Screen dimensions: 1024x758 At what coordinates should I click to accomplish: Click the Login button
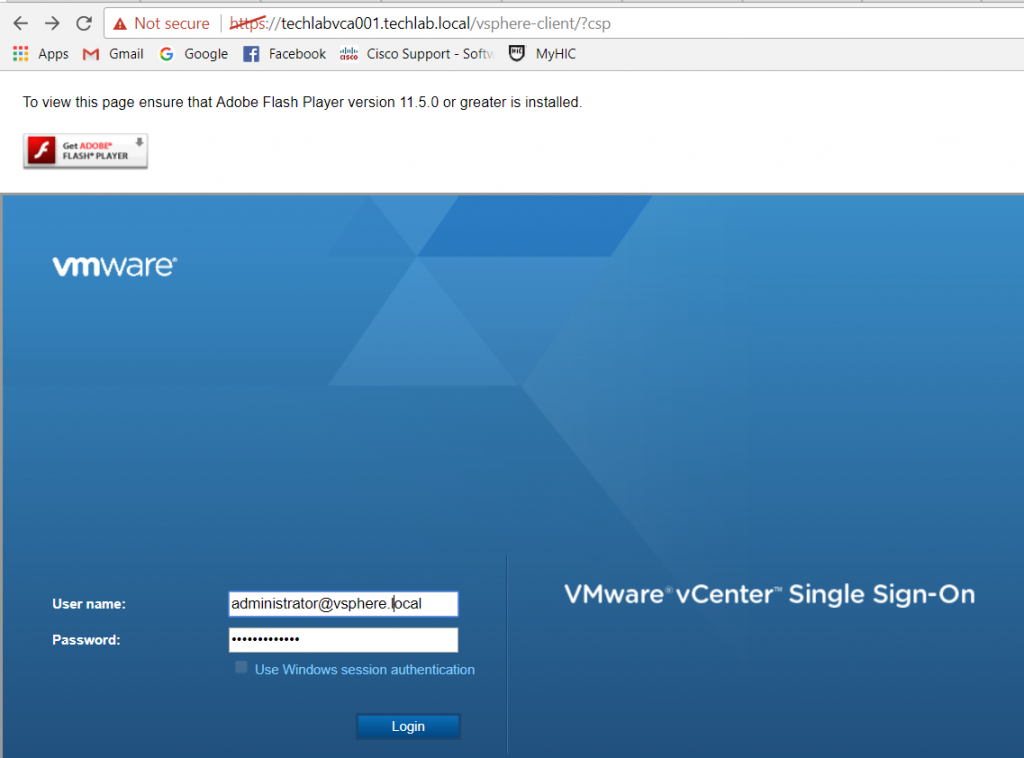408,727
